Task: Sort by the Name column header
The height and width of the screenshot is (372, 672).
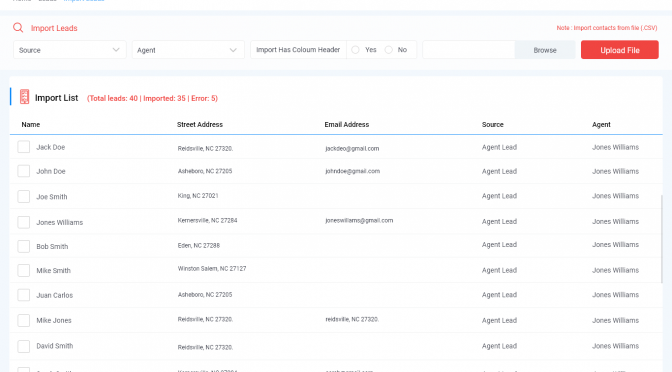Action: click(31, 124)
